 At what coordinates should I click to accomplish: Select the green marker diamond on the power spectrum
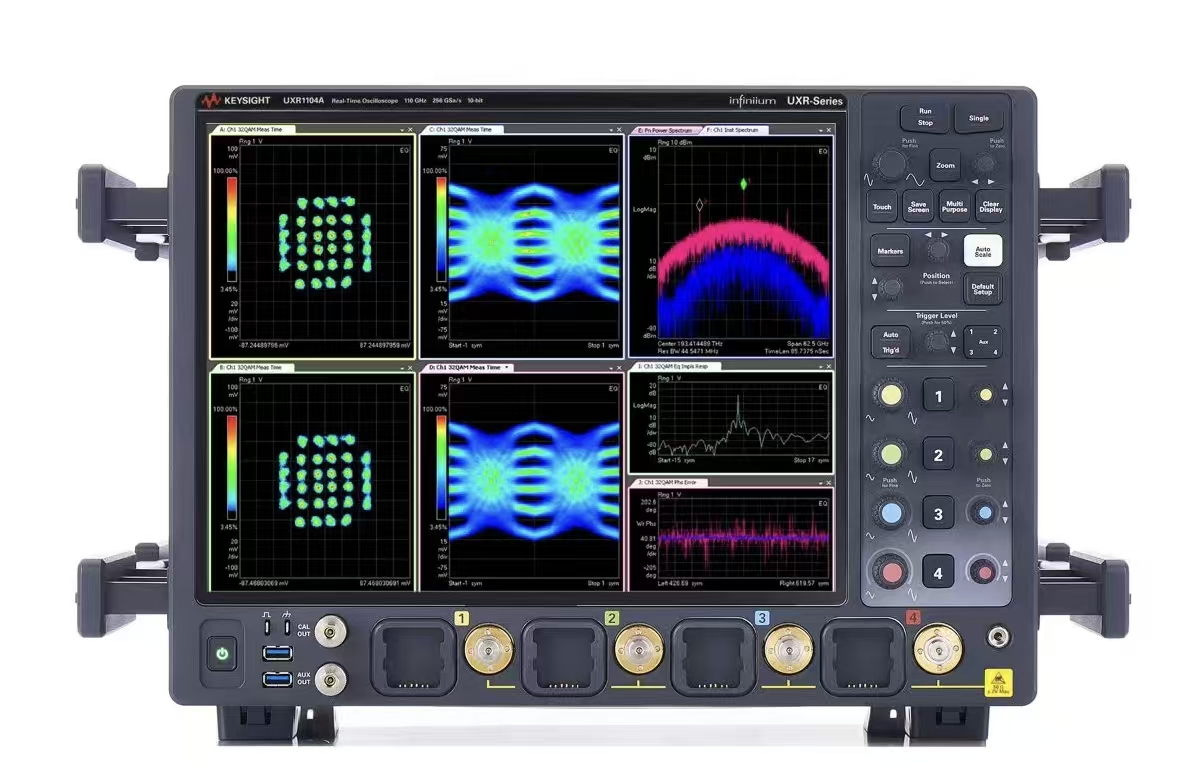744,184
